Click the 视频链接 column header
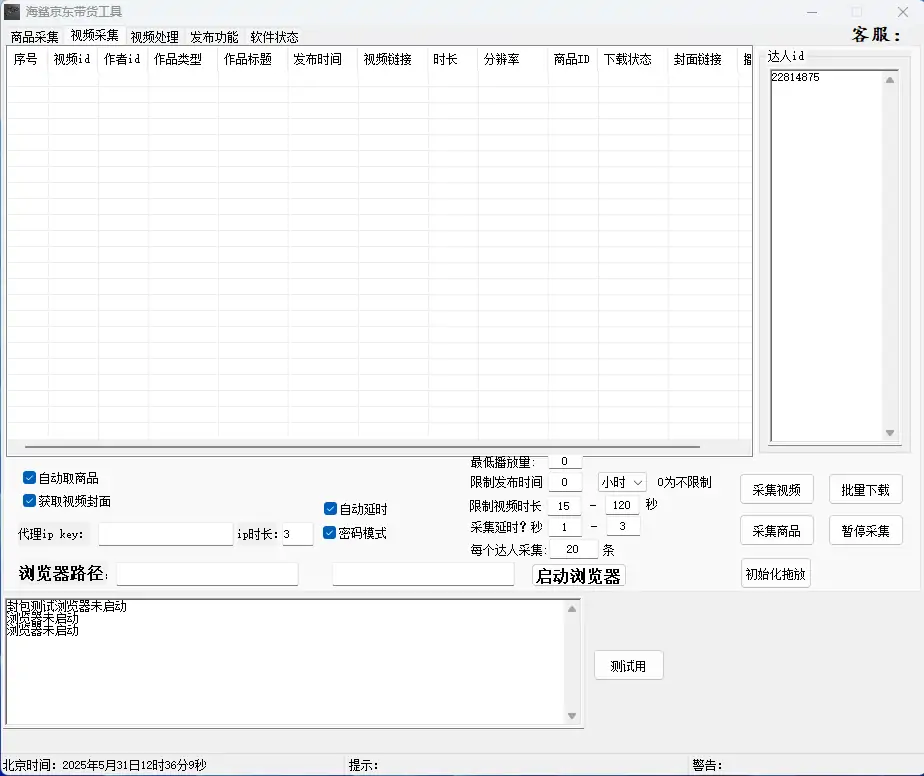This screenshot has width=924, height=776. tap(392, 60)
